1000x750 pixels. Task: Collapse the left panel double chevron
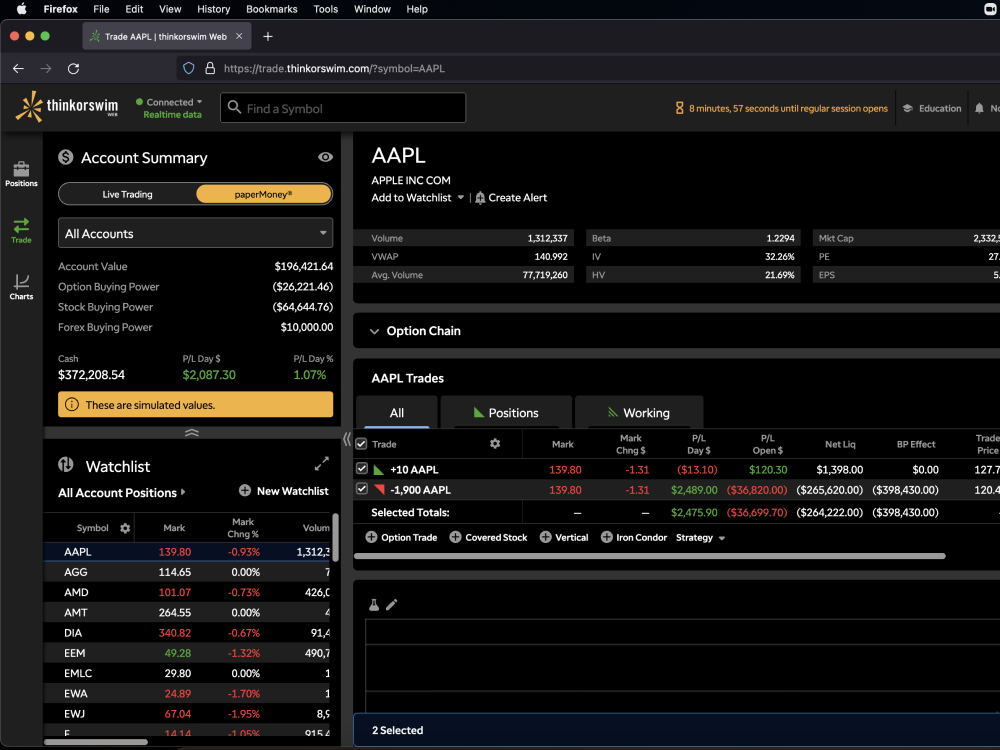pyautogui.click(x=347, y=439)
